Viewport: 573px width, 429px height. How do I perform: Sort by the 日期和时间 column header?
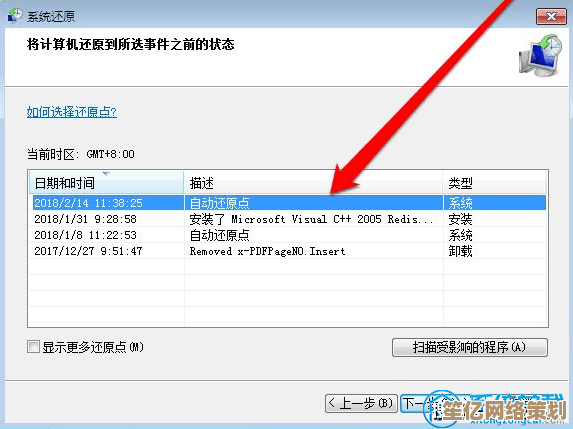point(106,182)
